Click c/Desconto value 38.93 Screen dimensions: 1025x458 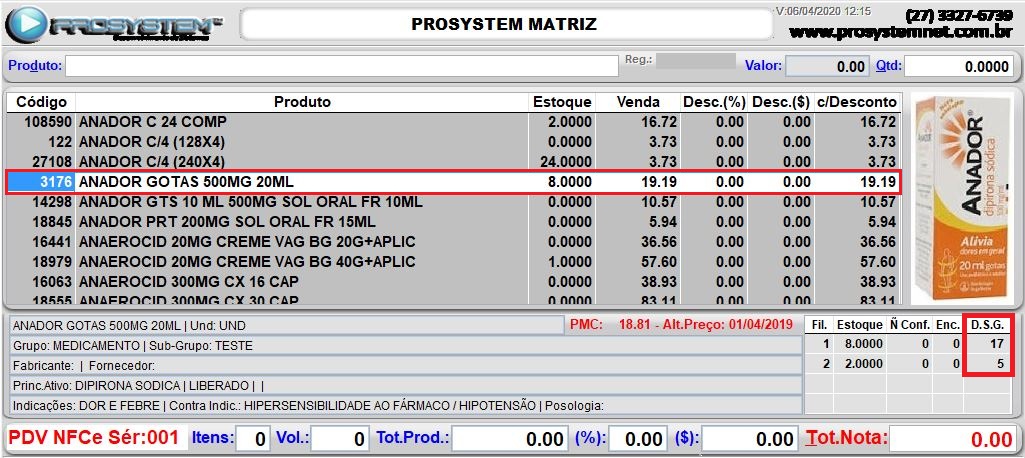878,282
